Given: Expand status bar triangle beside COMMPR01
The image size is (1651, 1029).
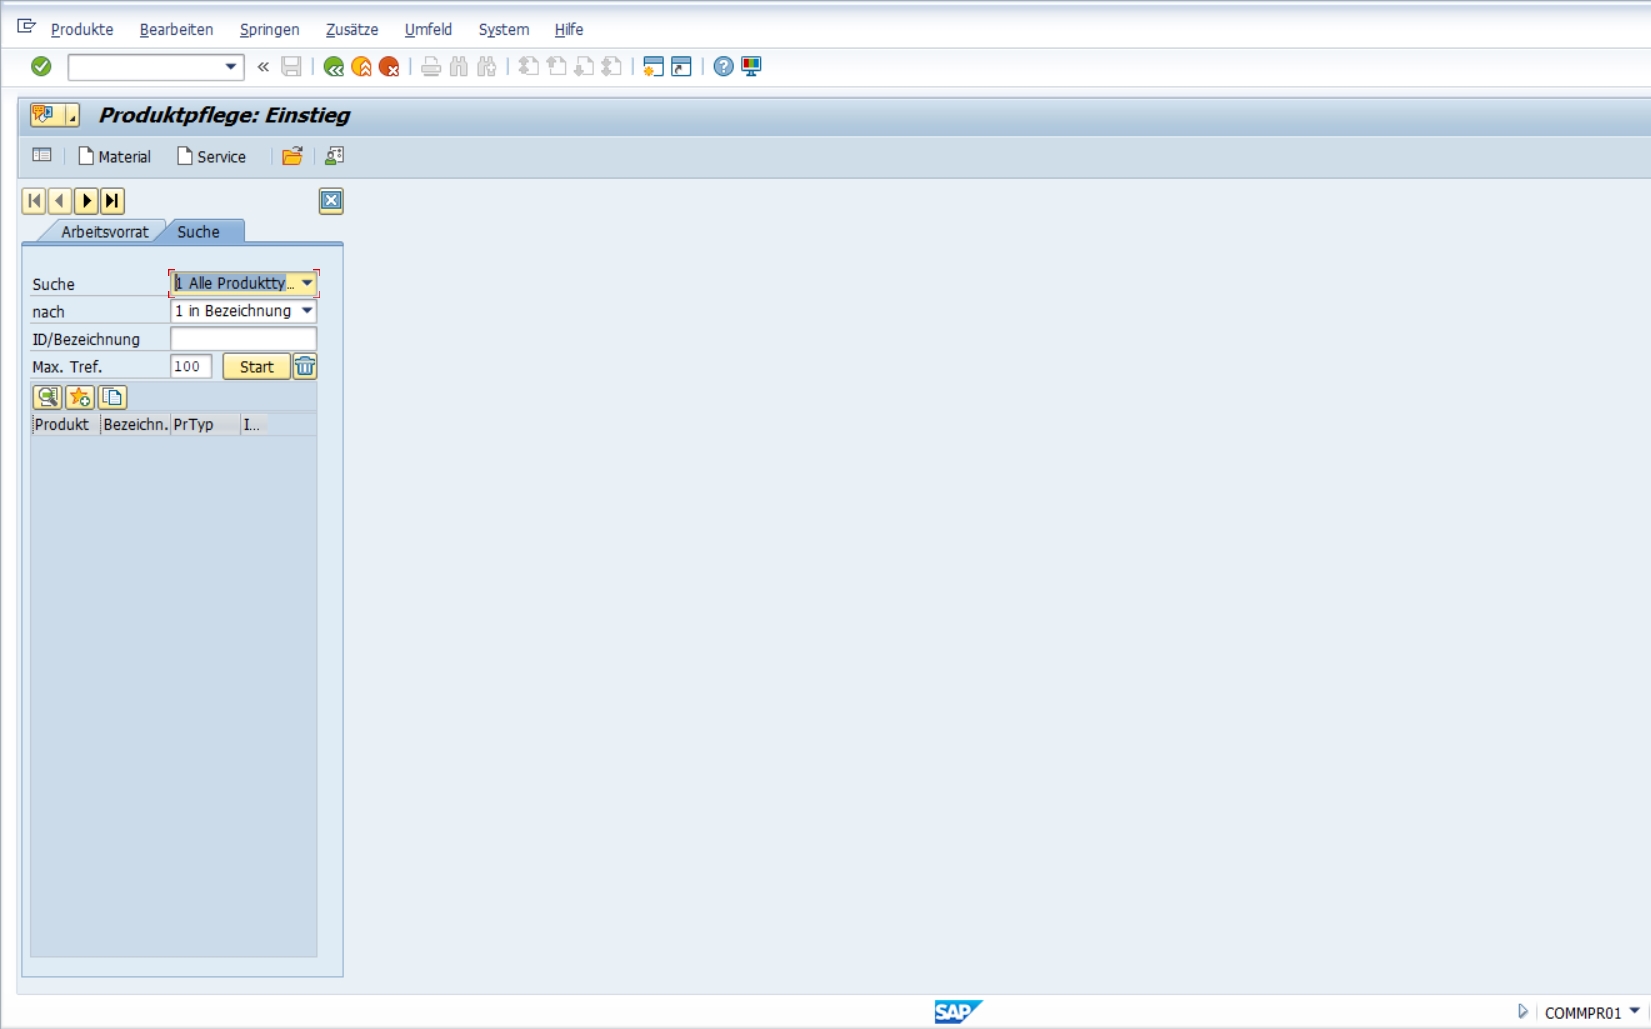Looking at the screenshot, I should point(1523,1011).
